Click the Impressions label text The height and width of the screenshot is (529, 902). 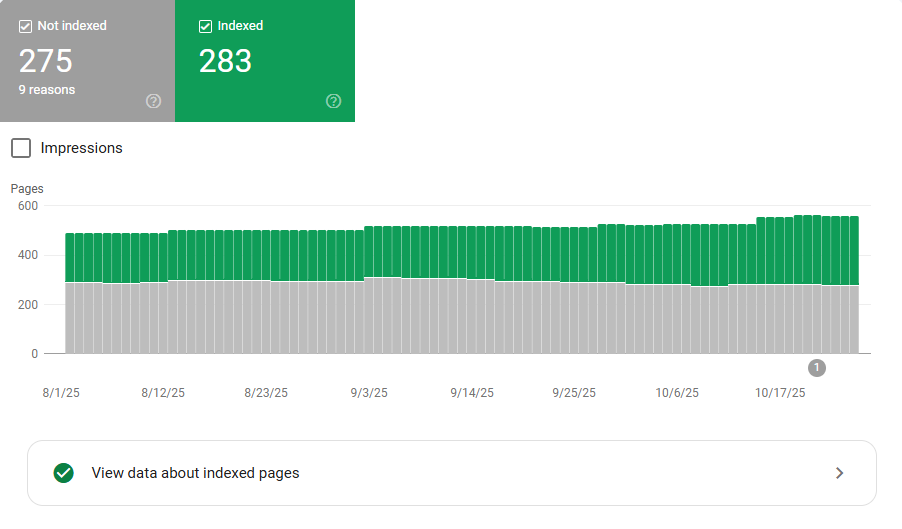(x=81, y=148)
